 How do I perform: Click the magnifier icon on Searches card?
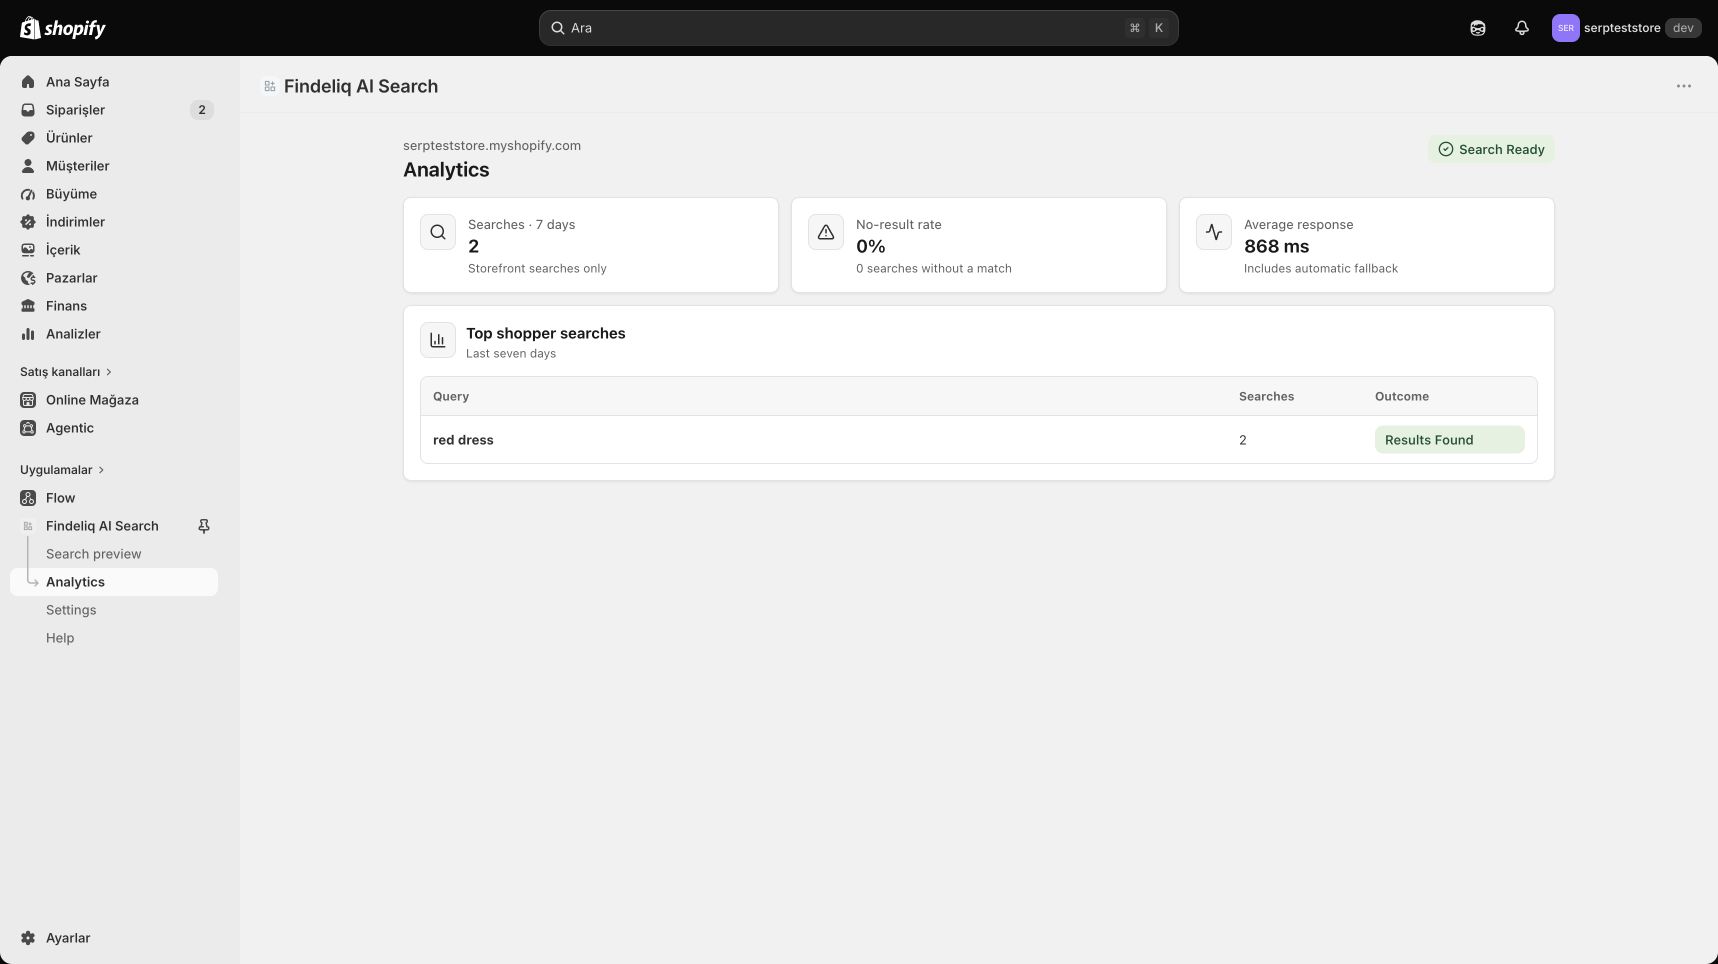[x=438, y=232]
